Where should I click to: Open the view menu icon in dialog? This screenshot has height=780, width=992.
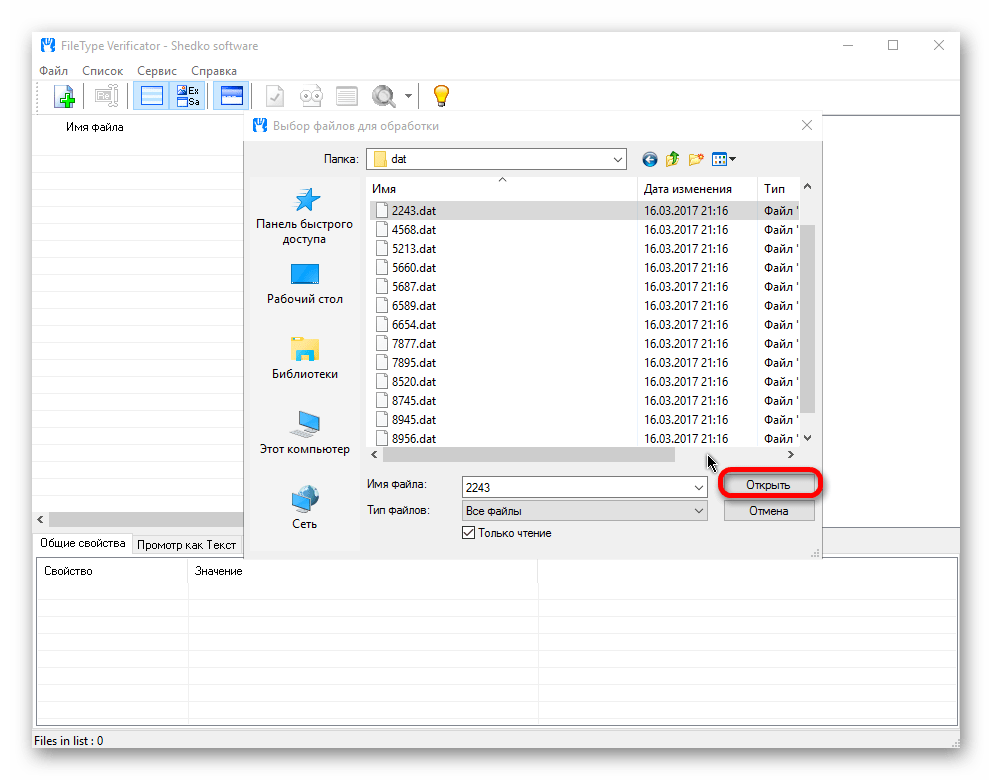click(x=724, y=159)
